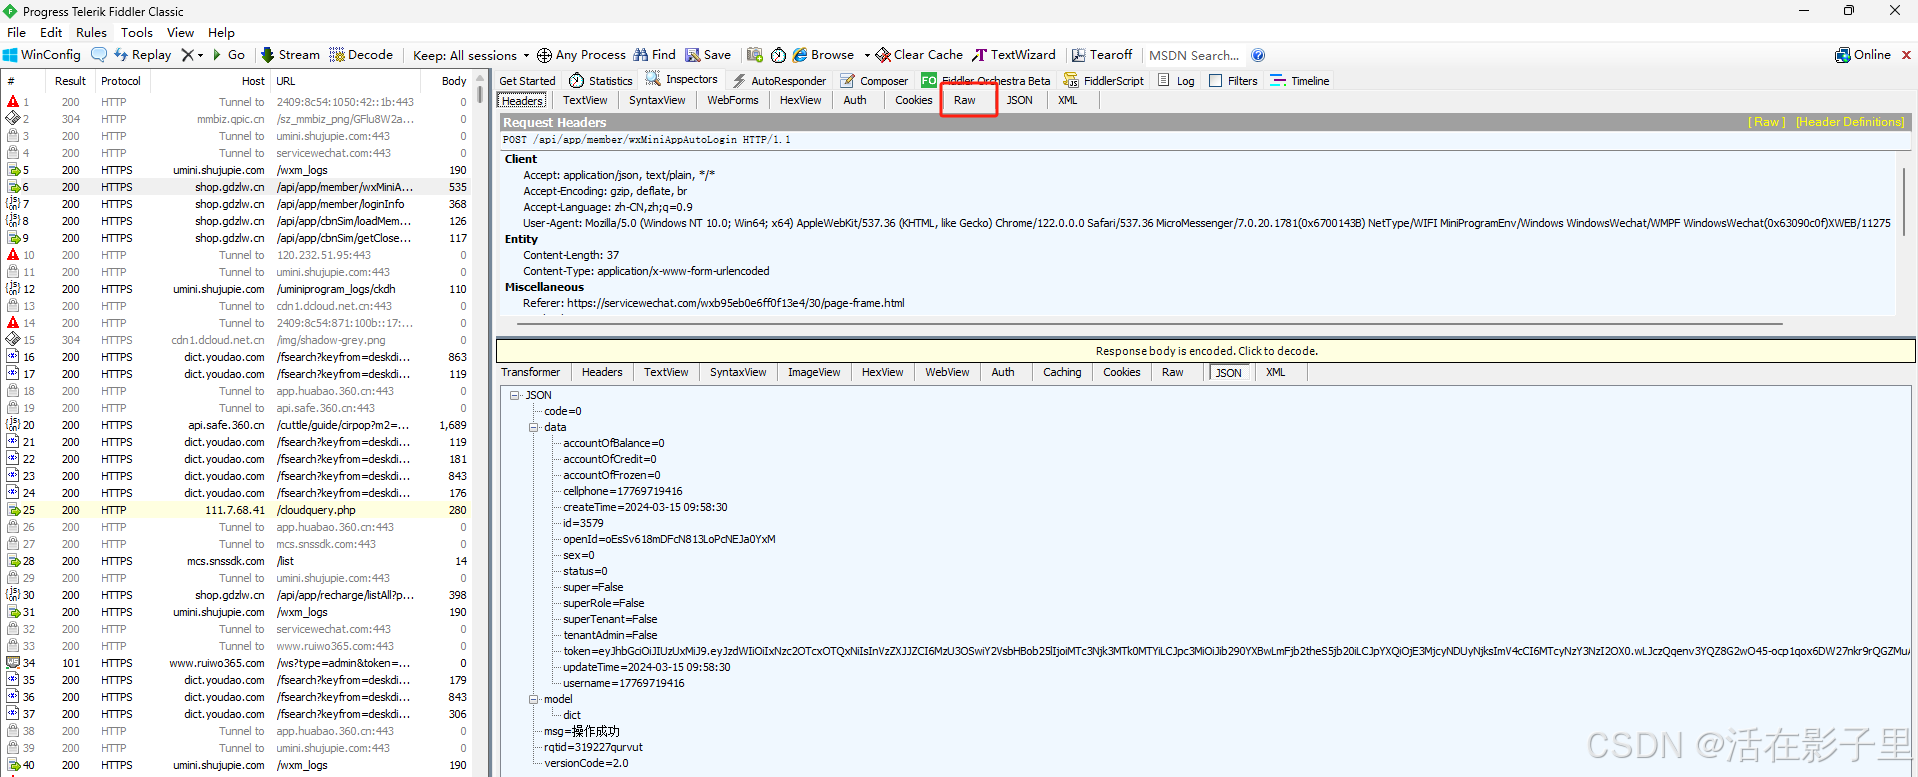Open the Timeline tab

click(1300, 81)
